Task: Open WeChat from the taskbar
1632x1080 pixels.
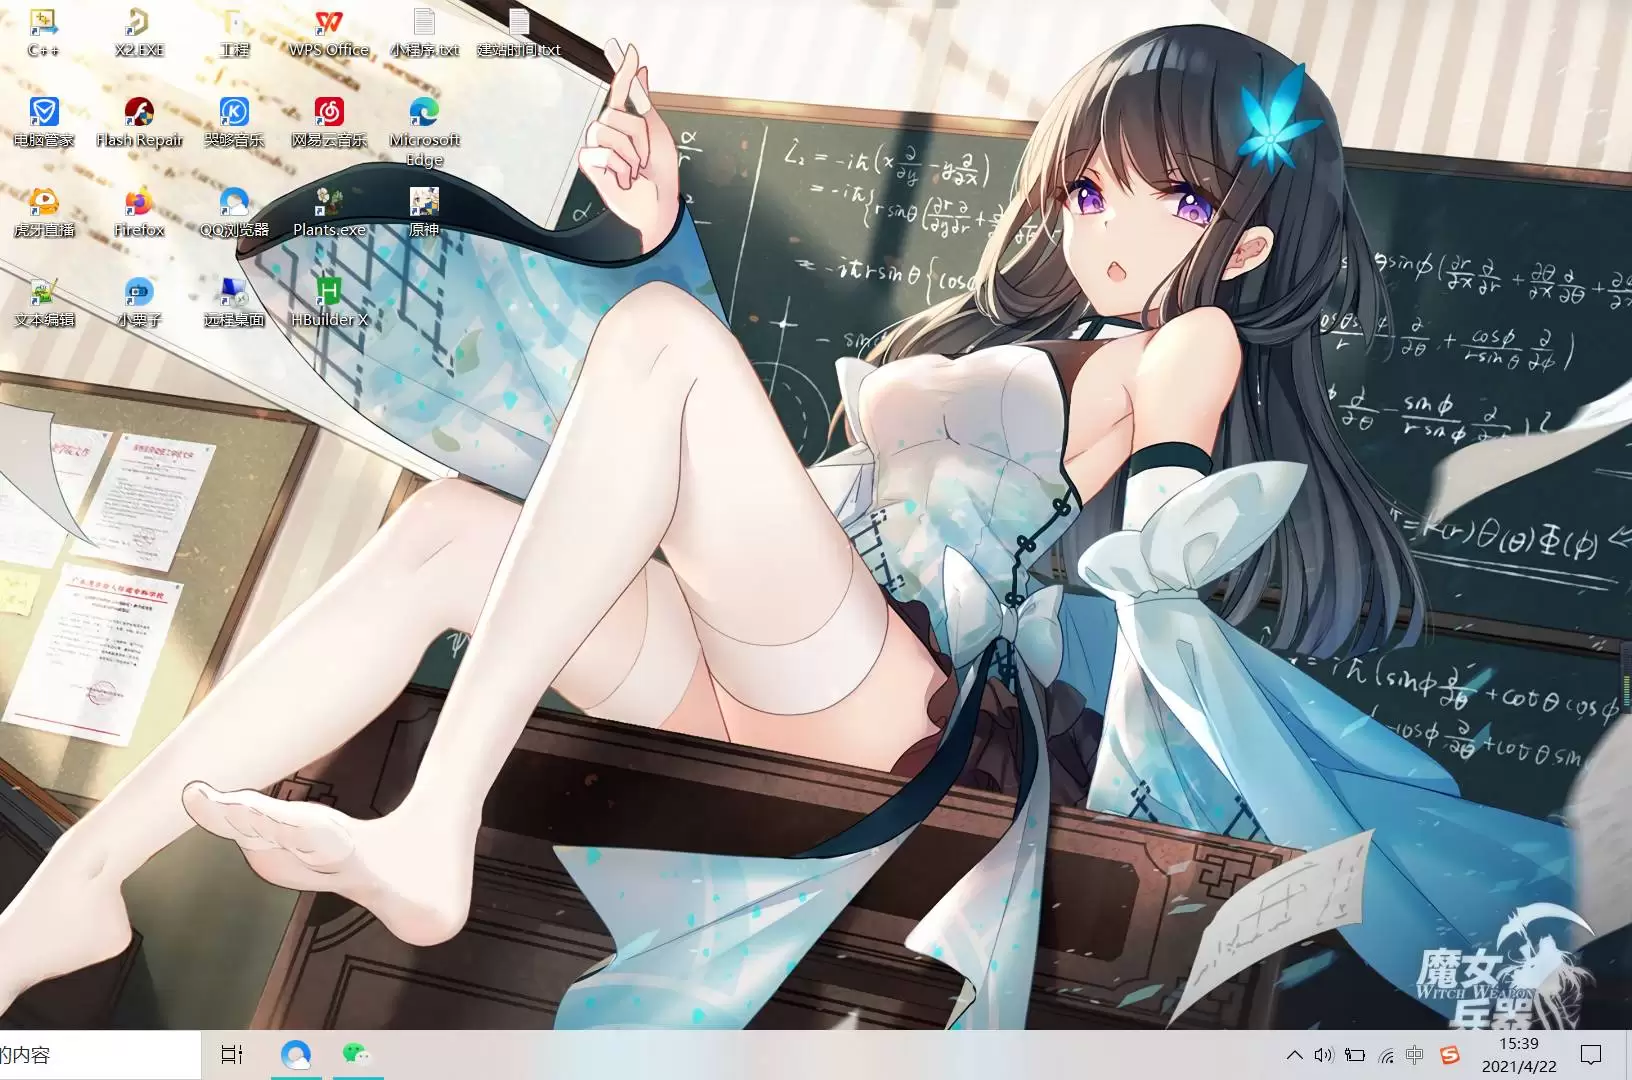Action: pos(356,1054)
